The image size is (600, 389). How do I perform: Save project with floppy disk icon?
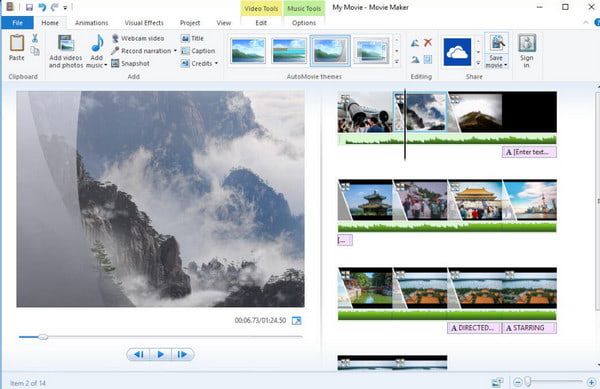coord(29,7)
